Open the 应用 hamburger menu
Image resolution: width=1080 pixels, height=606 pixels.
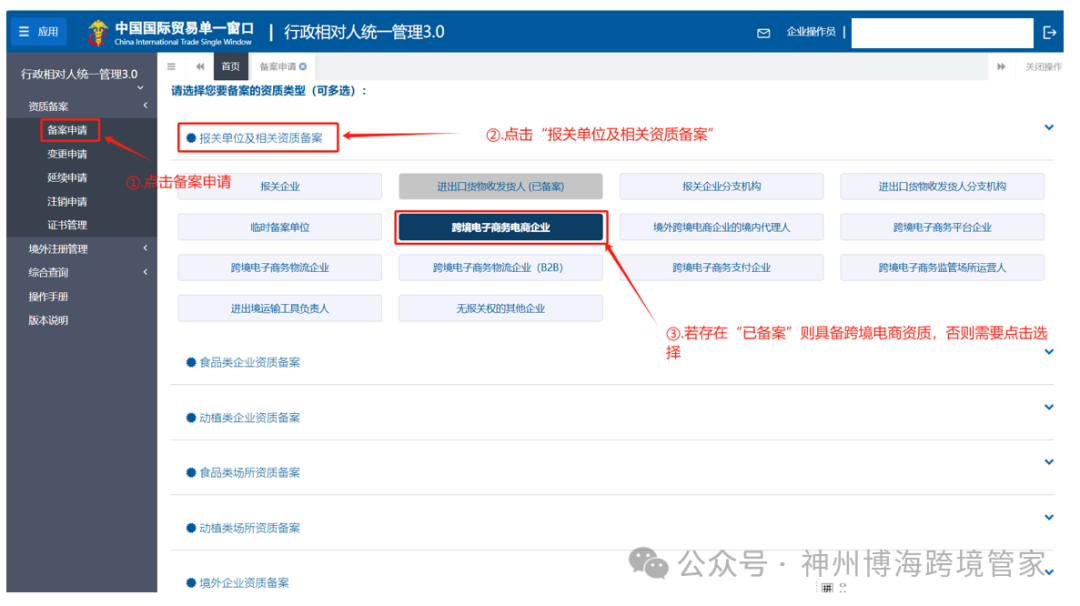[x=39, y=32]
